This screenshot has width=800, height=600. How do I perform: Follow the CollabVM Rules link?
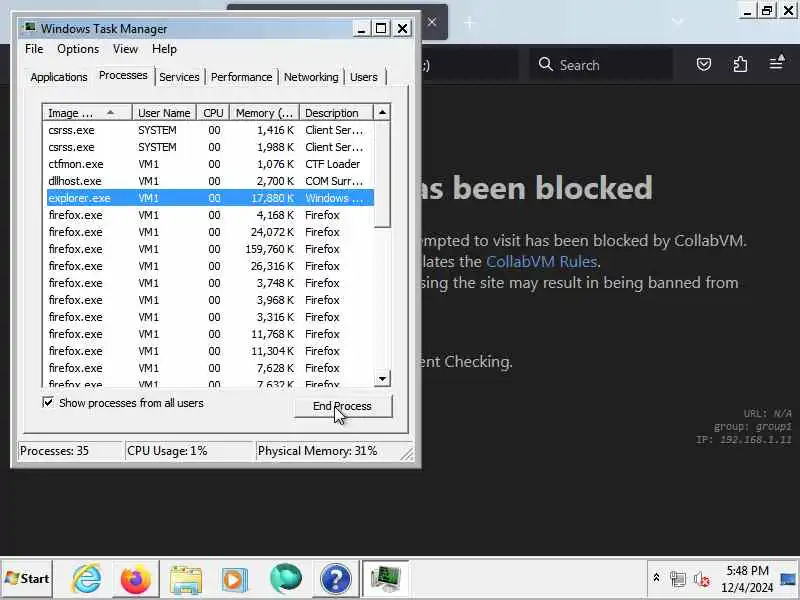pyautogui.click(x=541, y=261)
